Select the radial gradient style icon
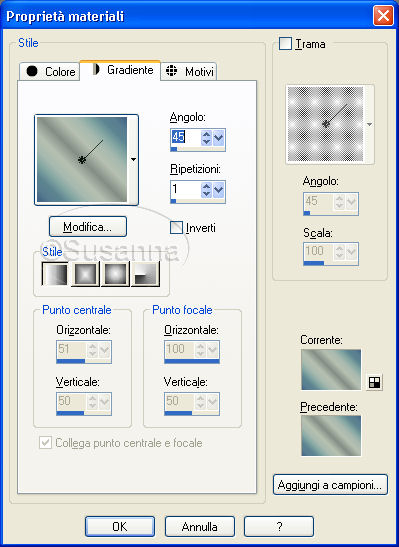 (146, 274)
